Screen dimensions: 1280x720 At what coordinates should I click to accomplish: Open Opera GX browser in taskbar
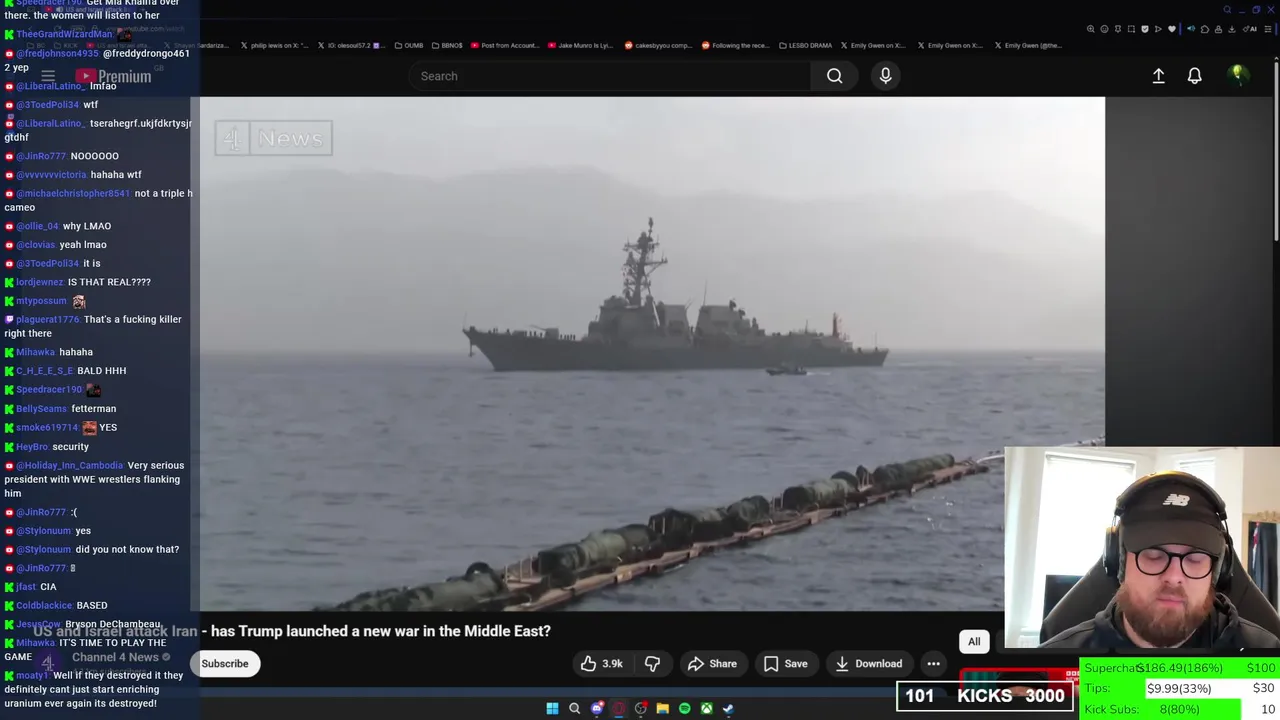[x=619, y=708]
